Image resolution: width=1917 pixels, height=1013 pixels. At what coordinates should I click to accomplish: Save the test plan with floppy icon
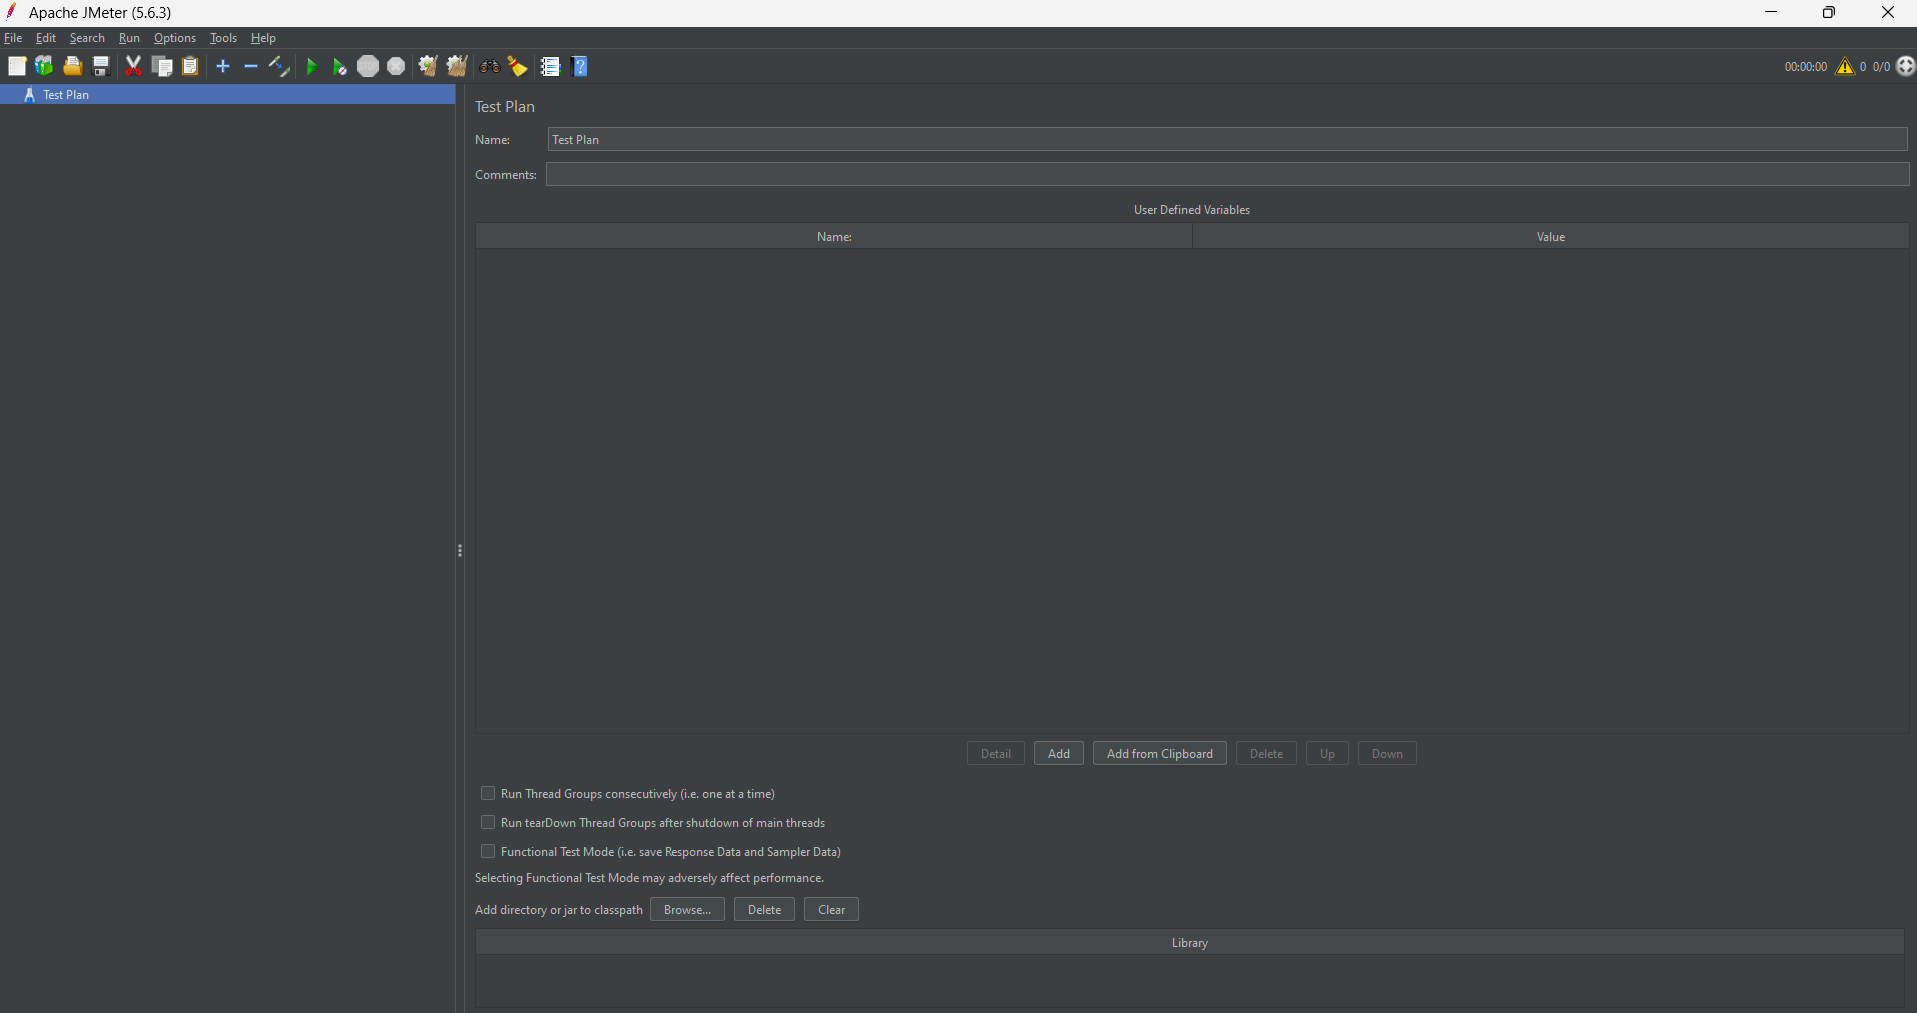pyautogui.click(x=101, y=66)
